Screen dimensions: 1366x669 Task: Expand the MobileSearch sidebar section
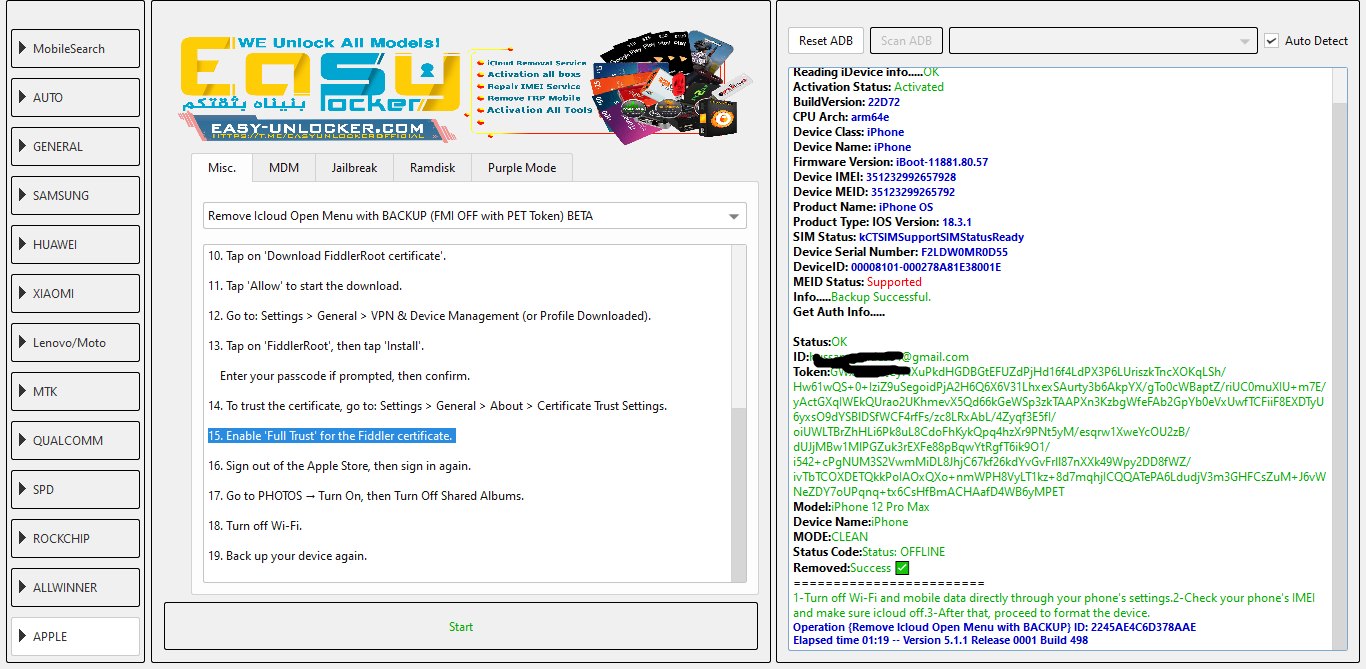tap(75, 48)
